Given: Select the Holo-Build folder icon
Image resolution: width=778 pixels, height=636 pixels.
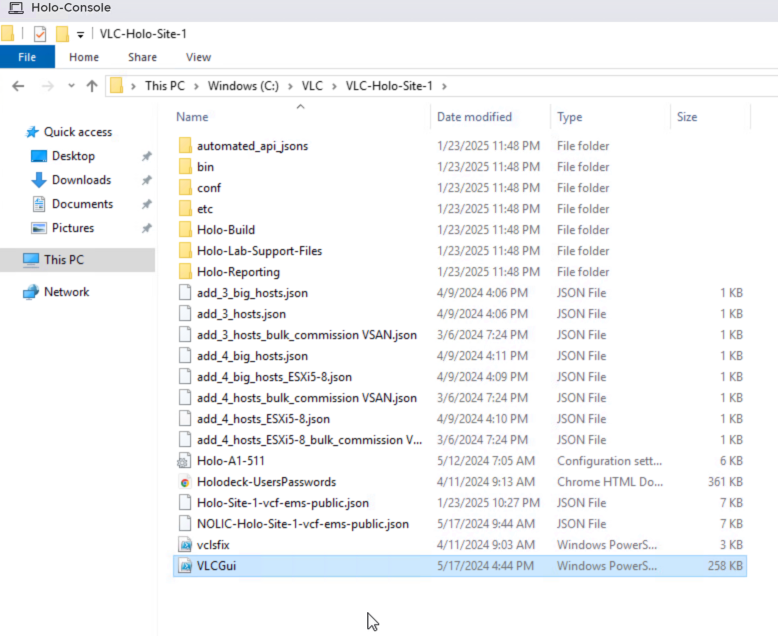Looking at the screenshot, I should 185,230.
